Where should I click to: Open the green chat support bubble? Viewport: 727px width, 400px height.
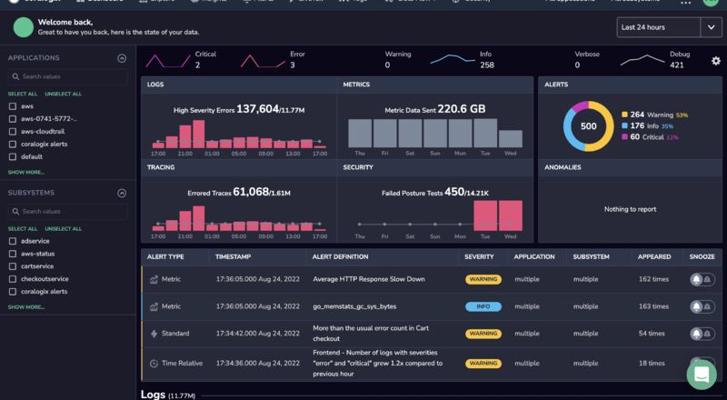coord(701,374)
